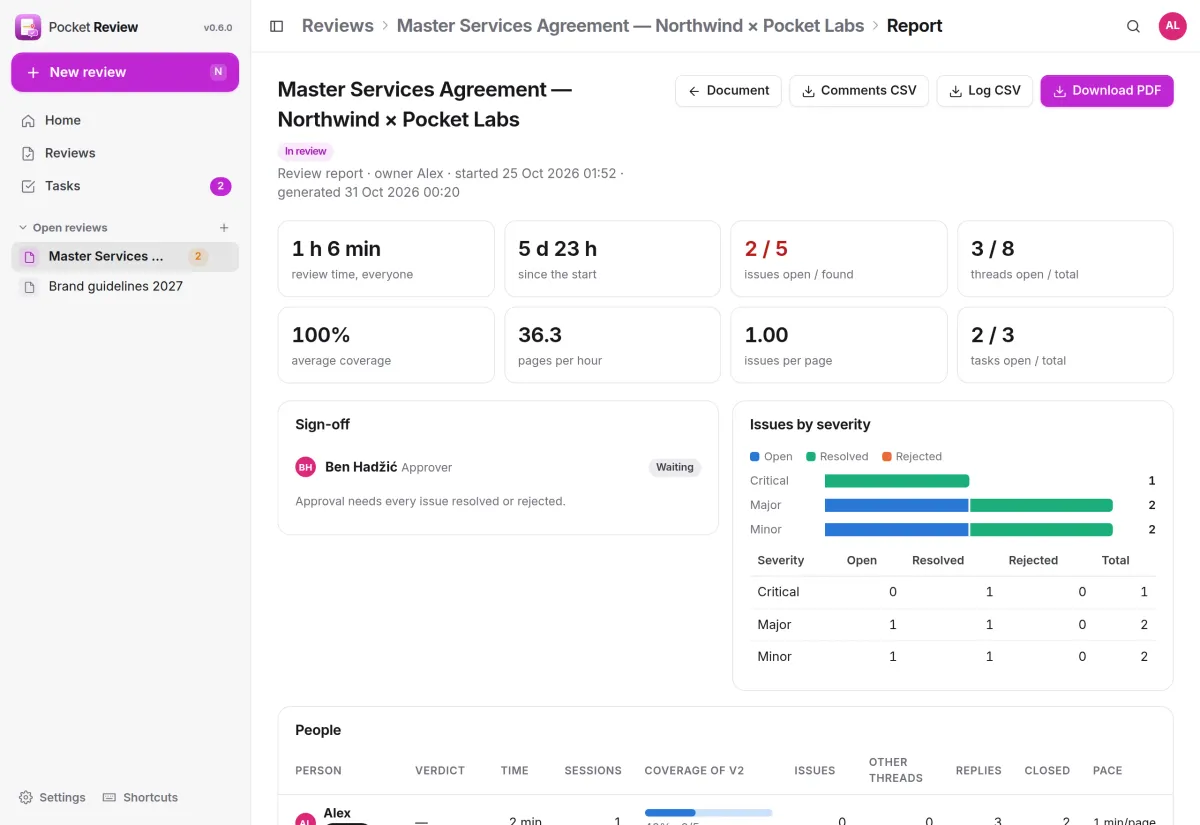1200x825 pixels.
Task: Collapse the Open reviews section
Action: click(x=63, y=228)
